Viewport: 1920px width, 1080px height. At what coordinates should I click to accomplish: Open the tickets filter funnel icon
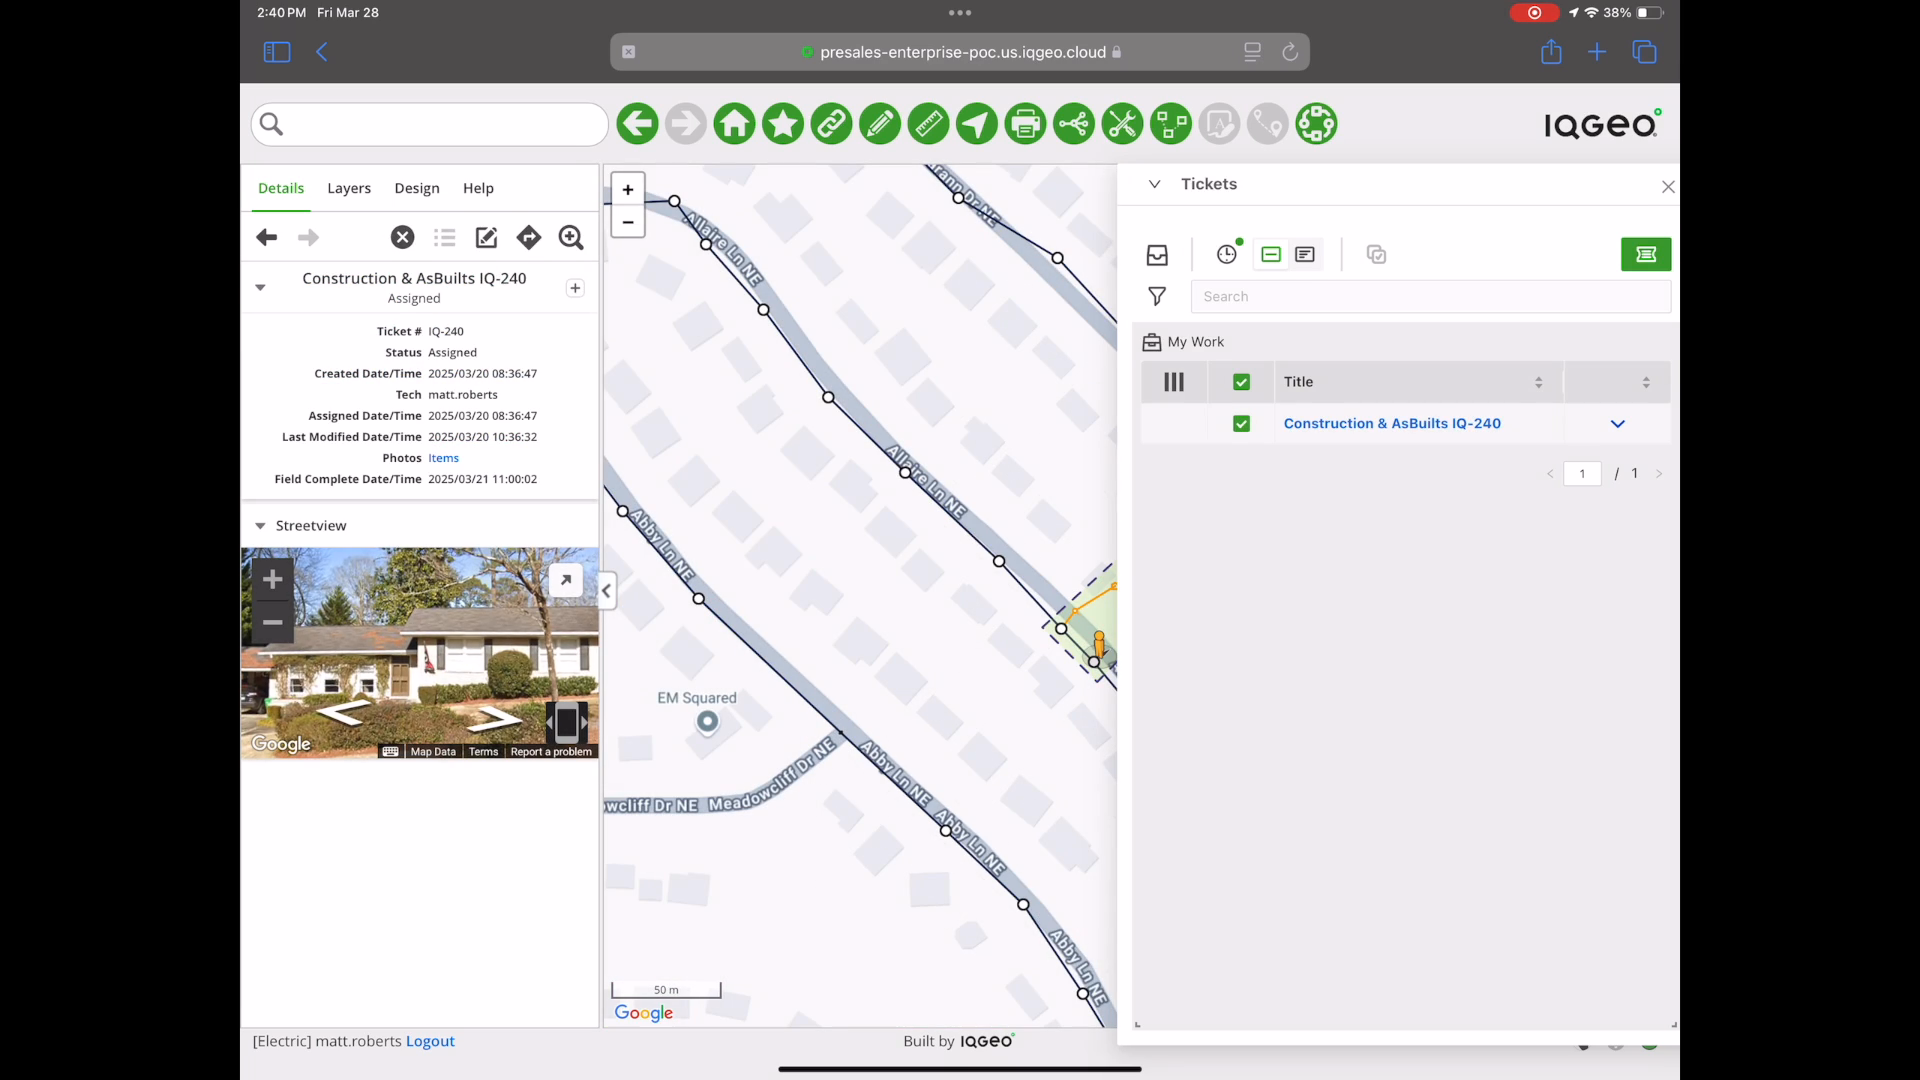[1157, 296]
